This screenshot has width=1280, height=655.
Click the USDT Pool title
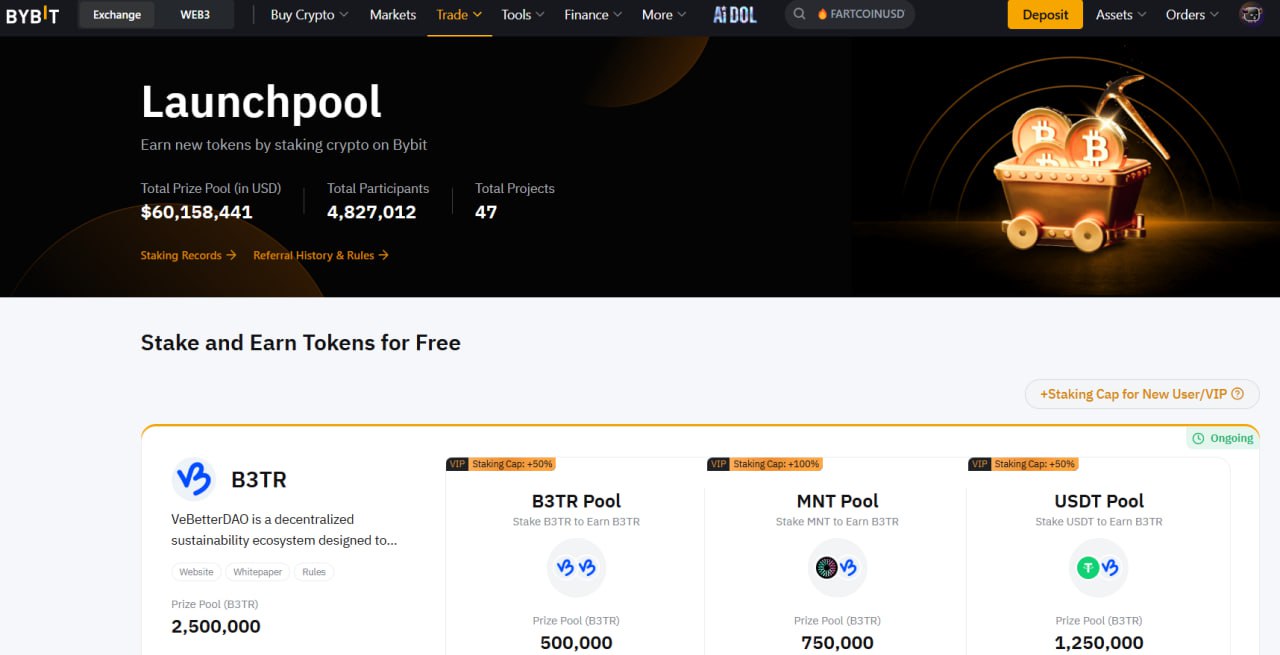click(x=1098, y=501)
